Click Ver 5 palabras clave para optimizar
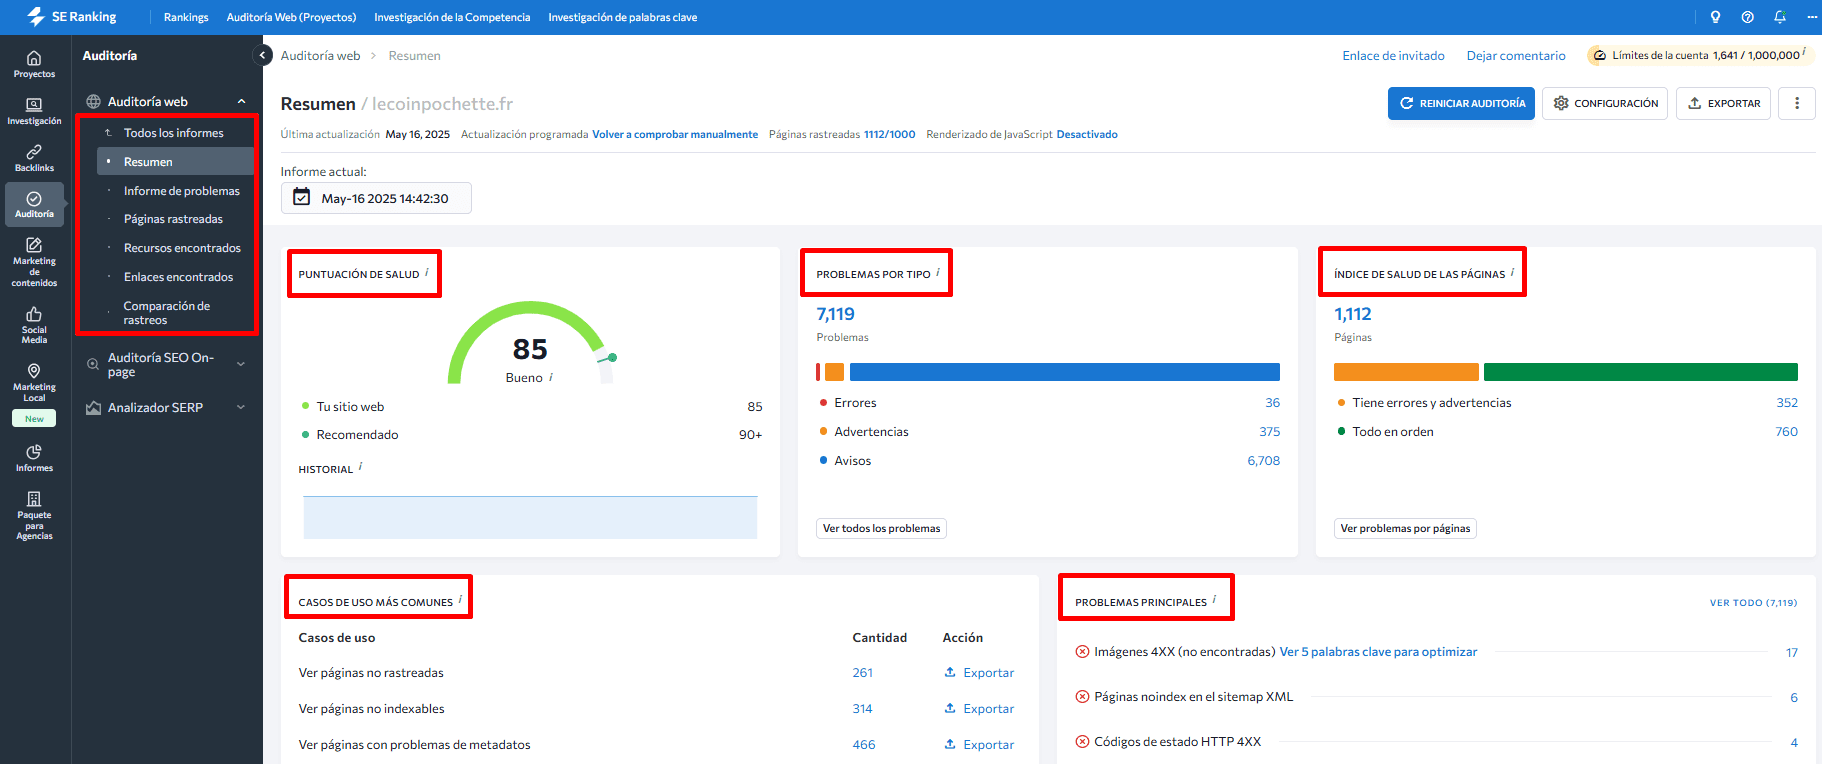Image resolution: width=1822 pixels, height=764 pixels. coord(1378,652)
